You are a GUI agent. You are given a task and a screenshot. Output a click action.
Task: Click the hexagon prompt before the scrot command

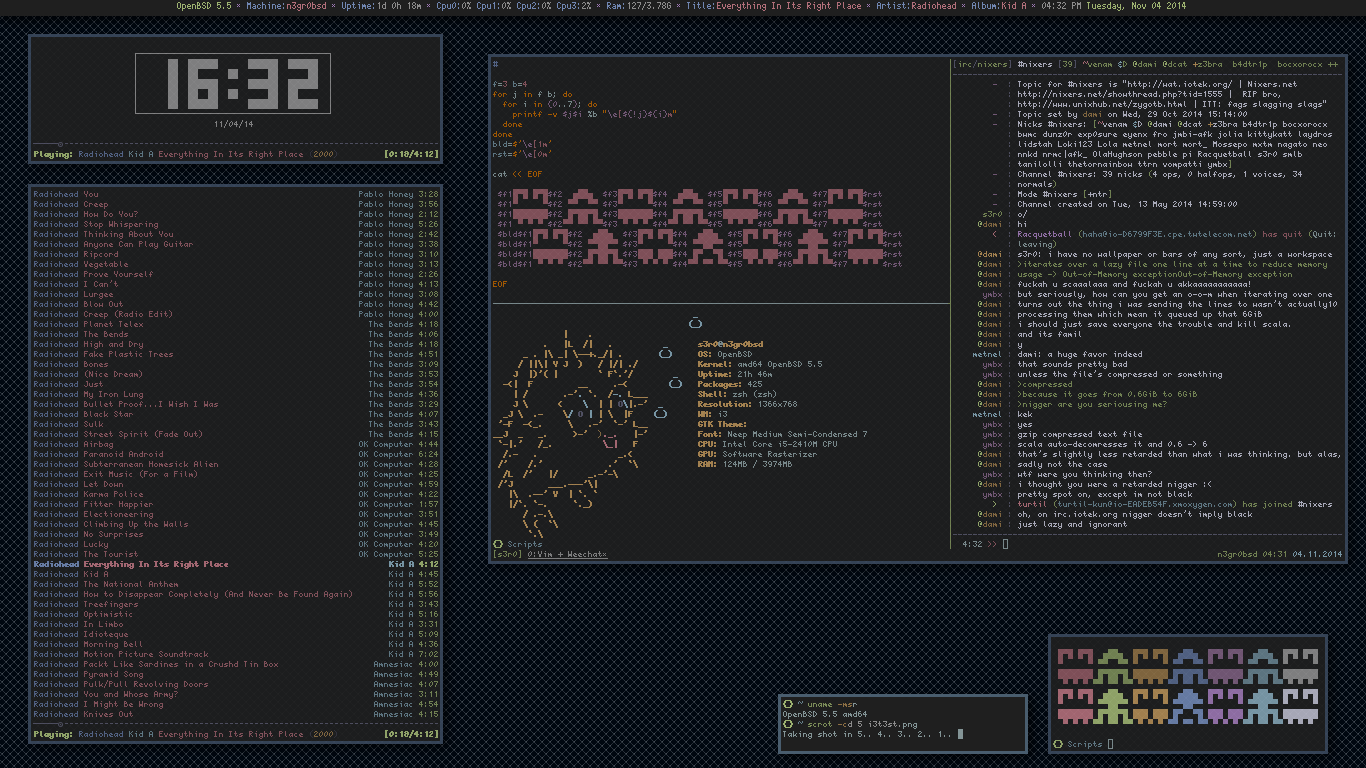(788, 724)
